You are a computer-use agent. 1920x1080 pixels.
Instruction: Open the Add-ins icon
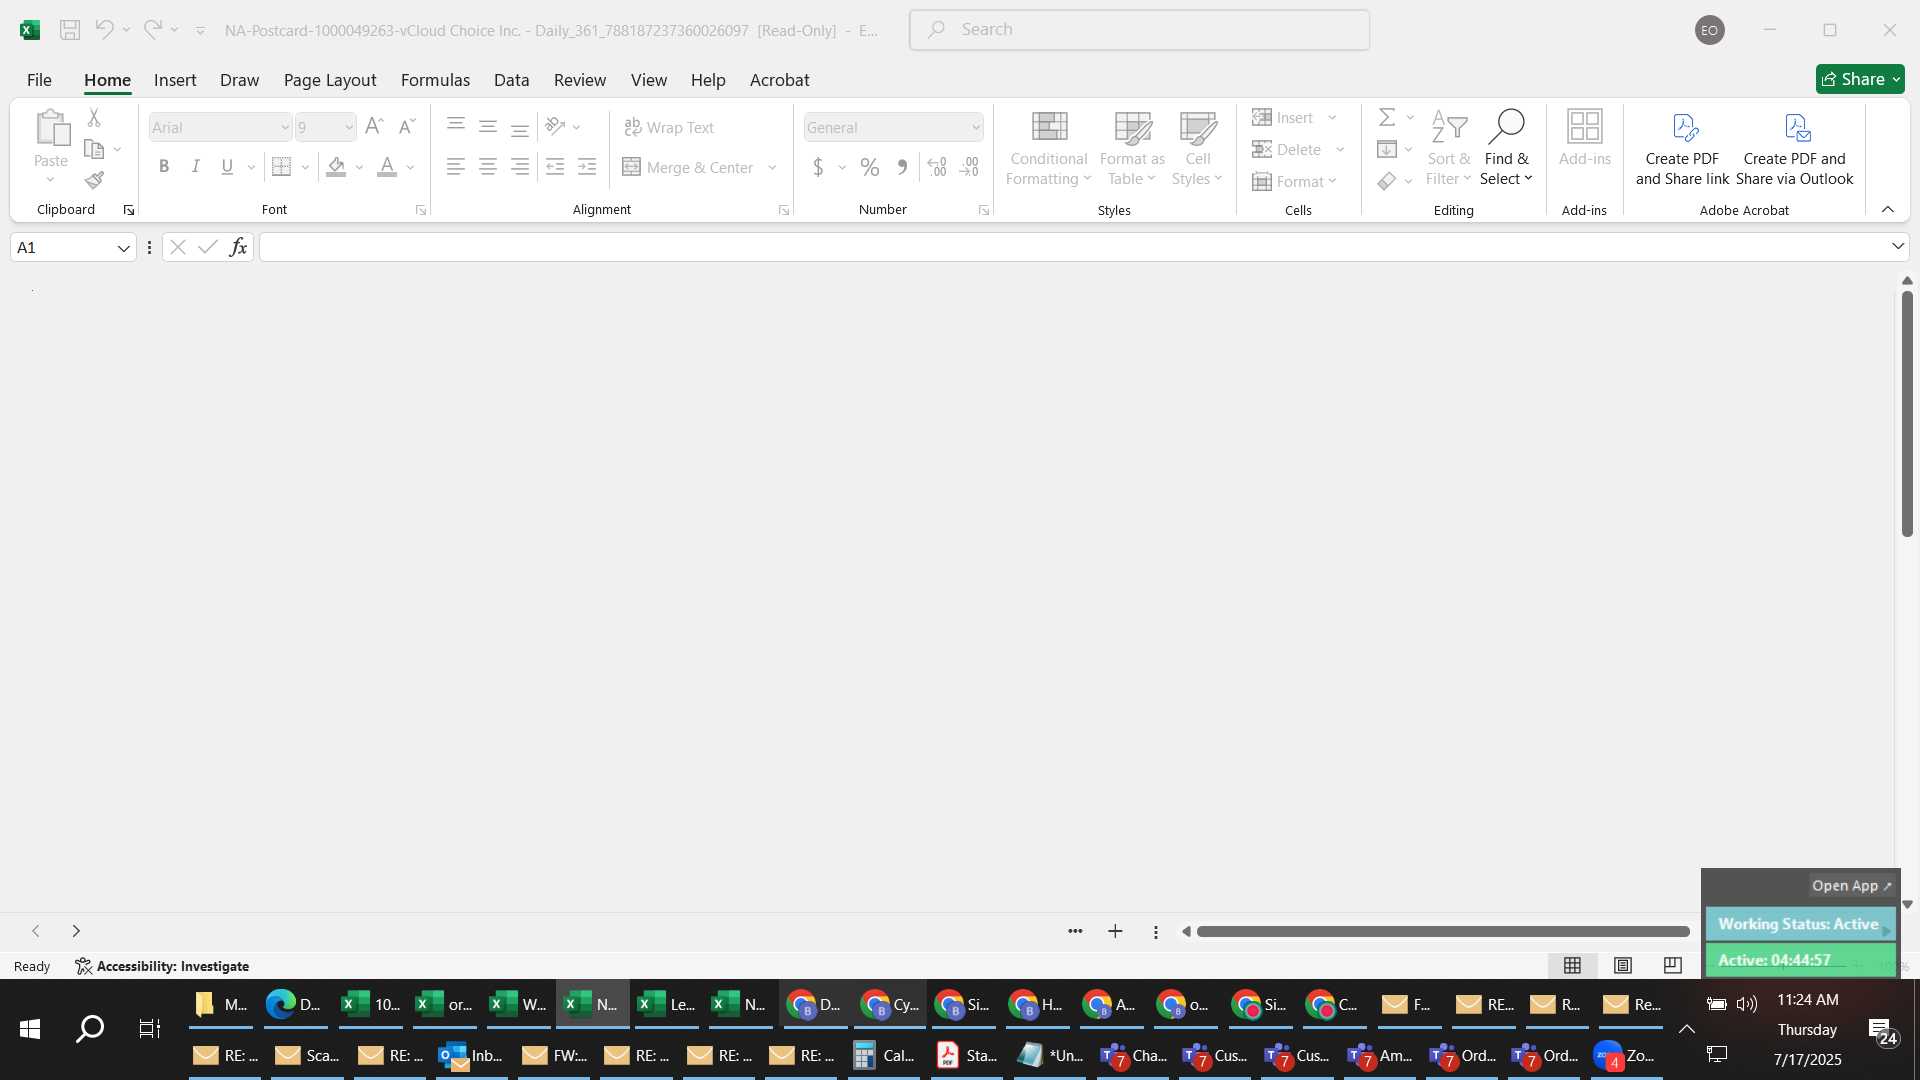point(1585,138)
